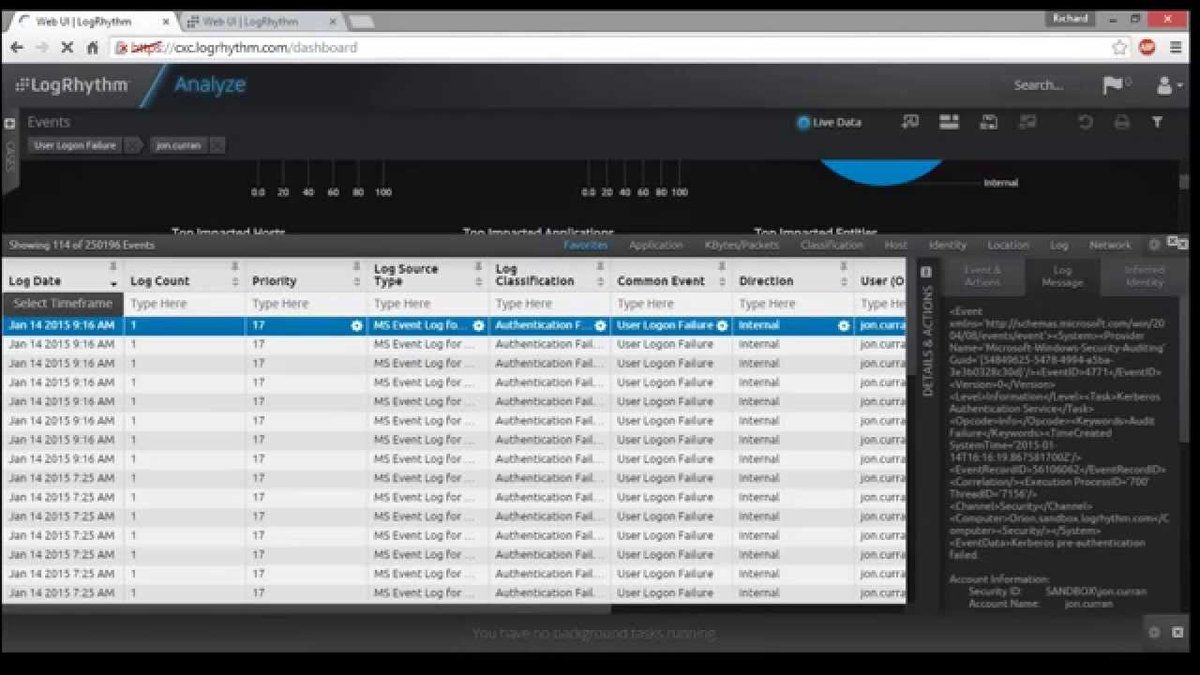Click the LogRhythm logo
The image size is (1200, 675).
tap(72, 86)
